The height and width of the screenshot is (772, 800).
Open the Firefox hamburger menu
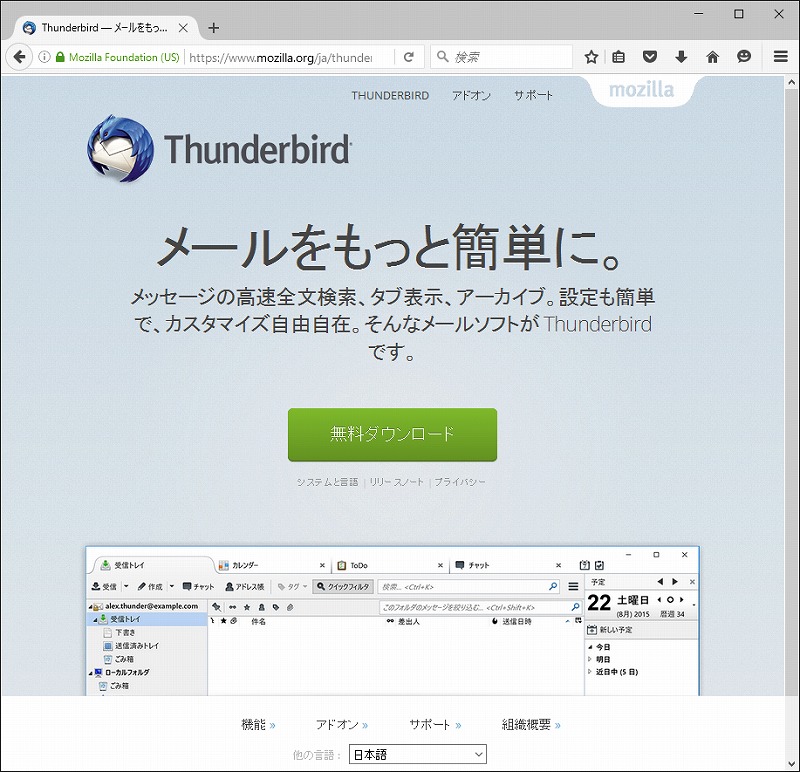click(781, 57)
